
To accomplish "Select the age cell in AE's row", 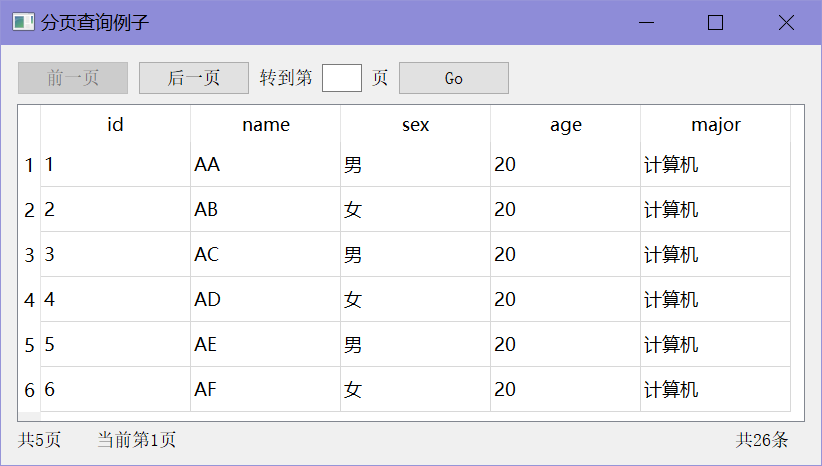I will coord(566,344).
